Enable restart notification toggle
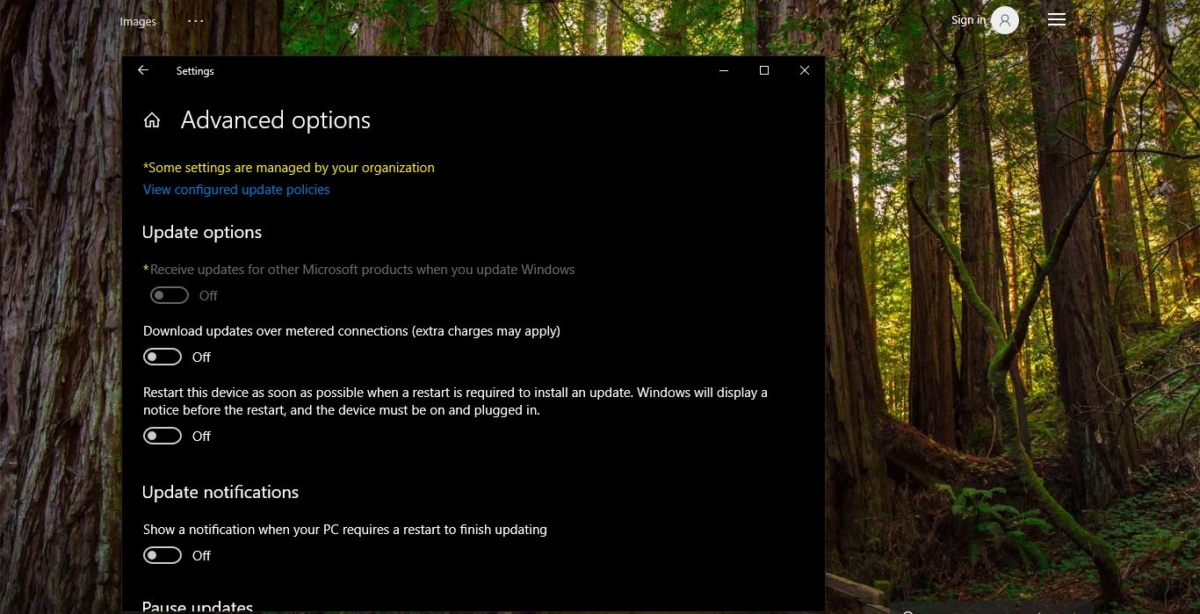The height and width of the screenshot is (614, 1200). coord(162,555)
